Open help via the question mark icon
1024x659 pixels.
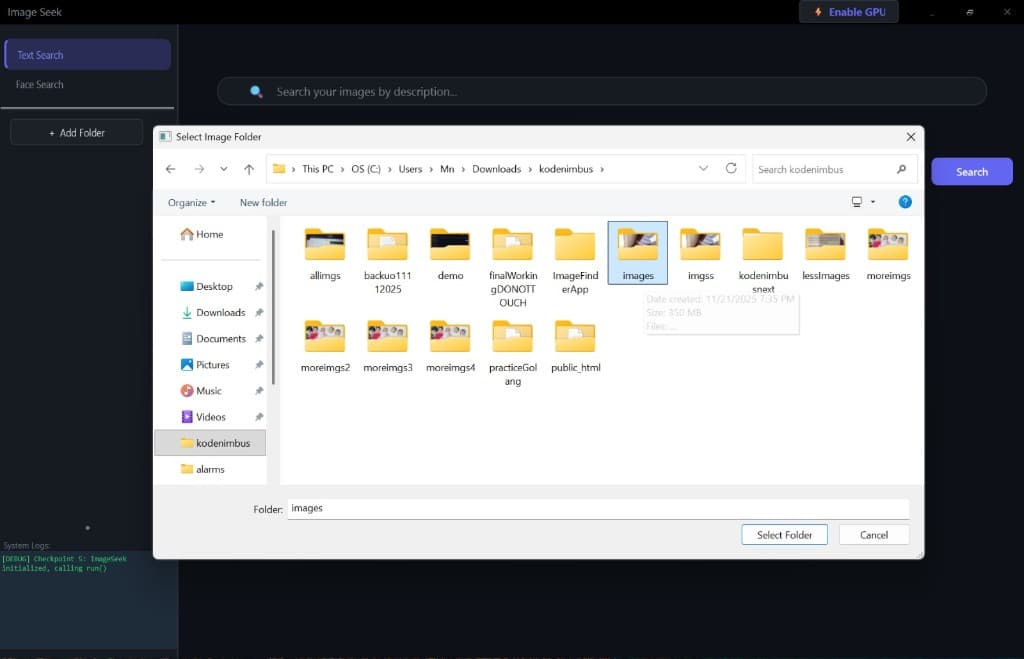click(905, 202)
